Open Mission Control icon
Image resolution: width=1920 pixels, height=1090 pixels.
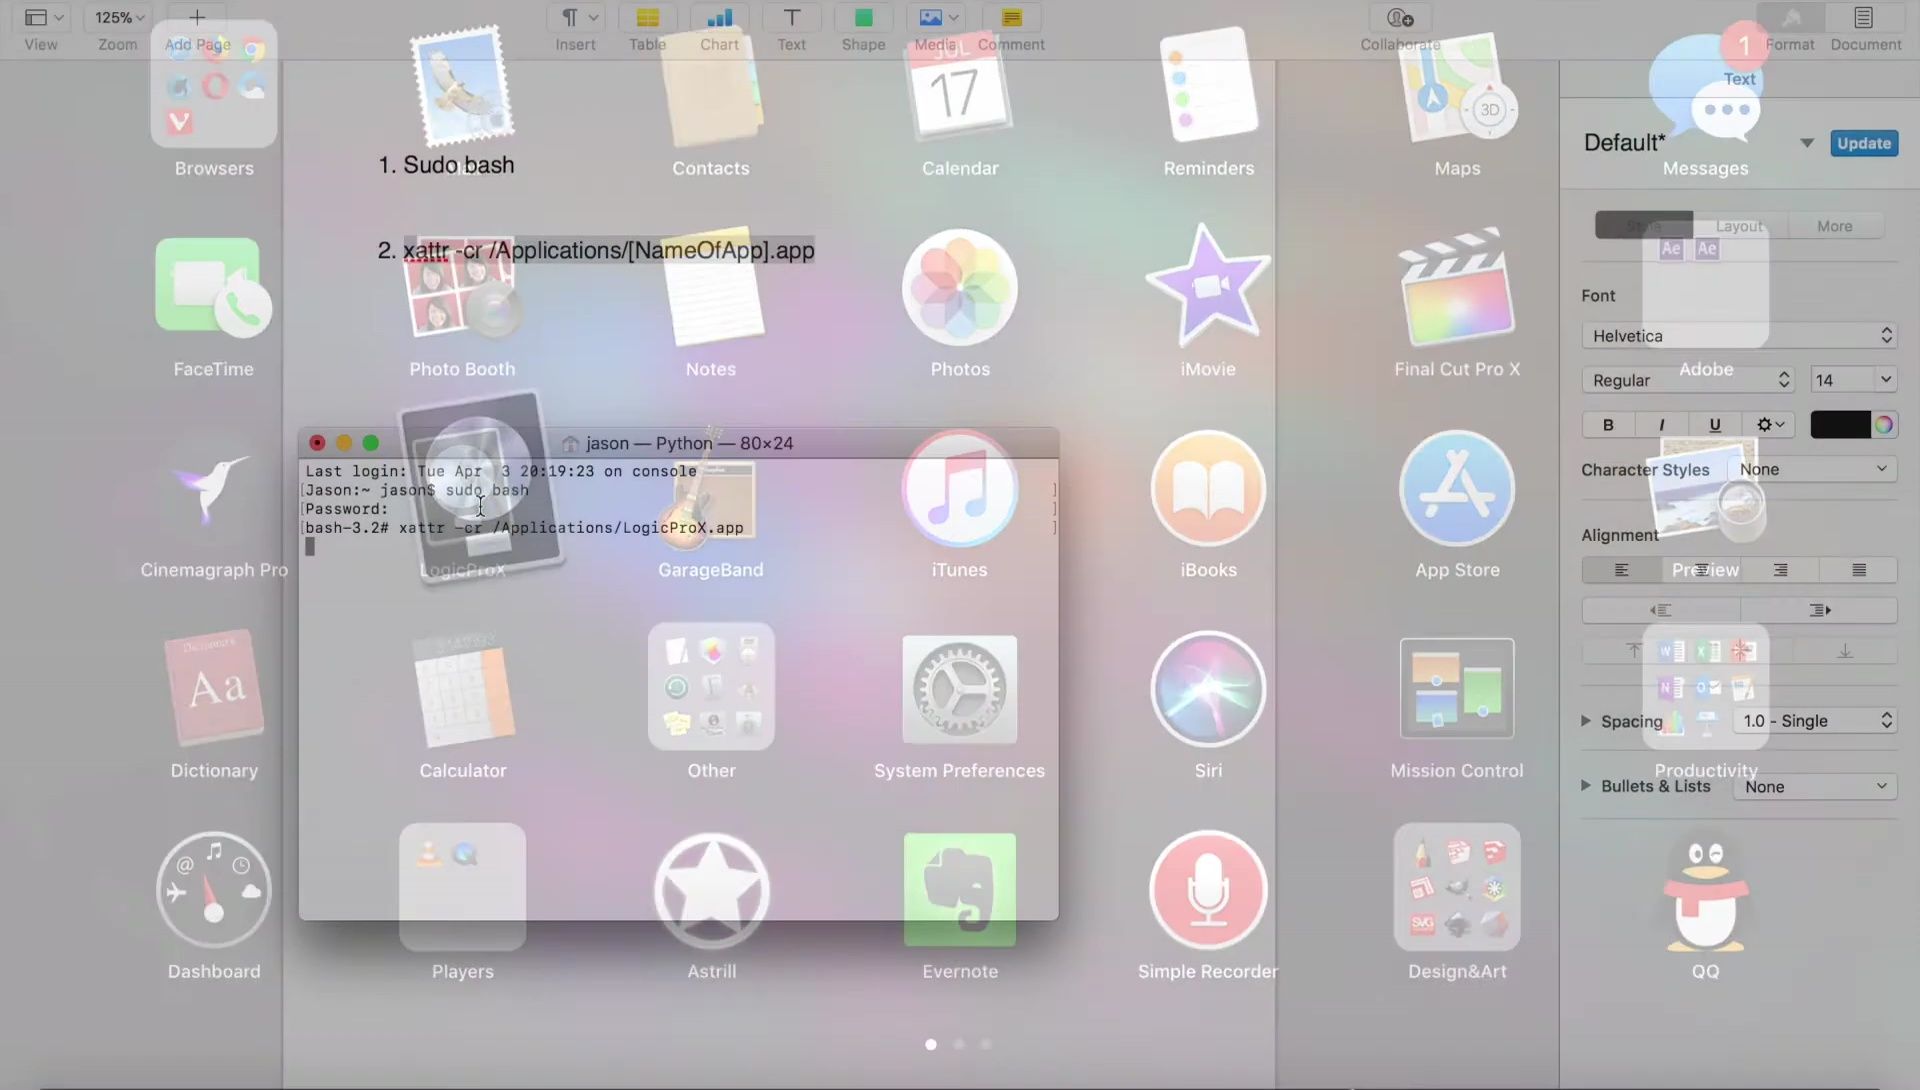(x=1457, y=690)
